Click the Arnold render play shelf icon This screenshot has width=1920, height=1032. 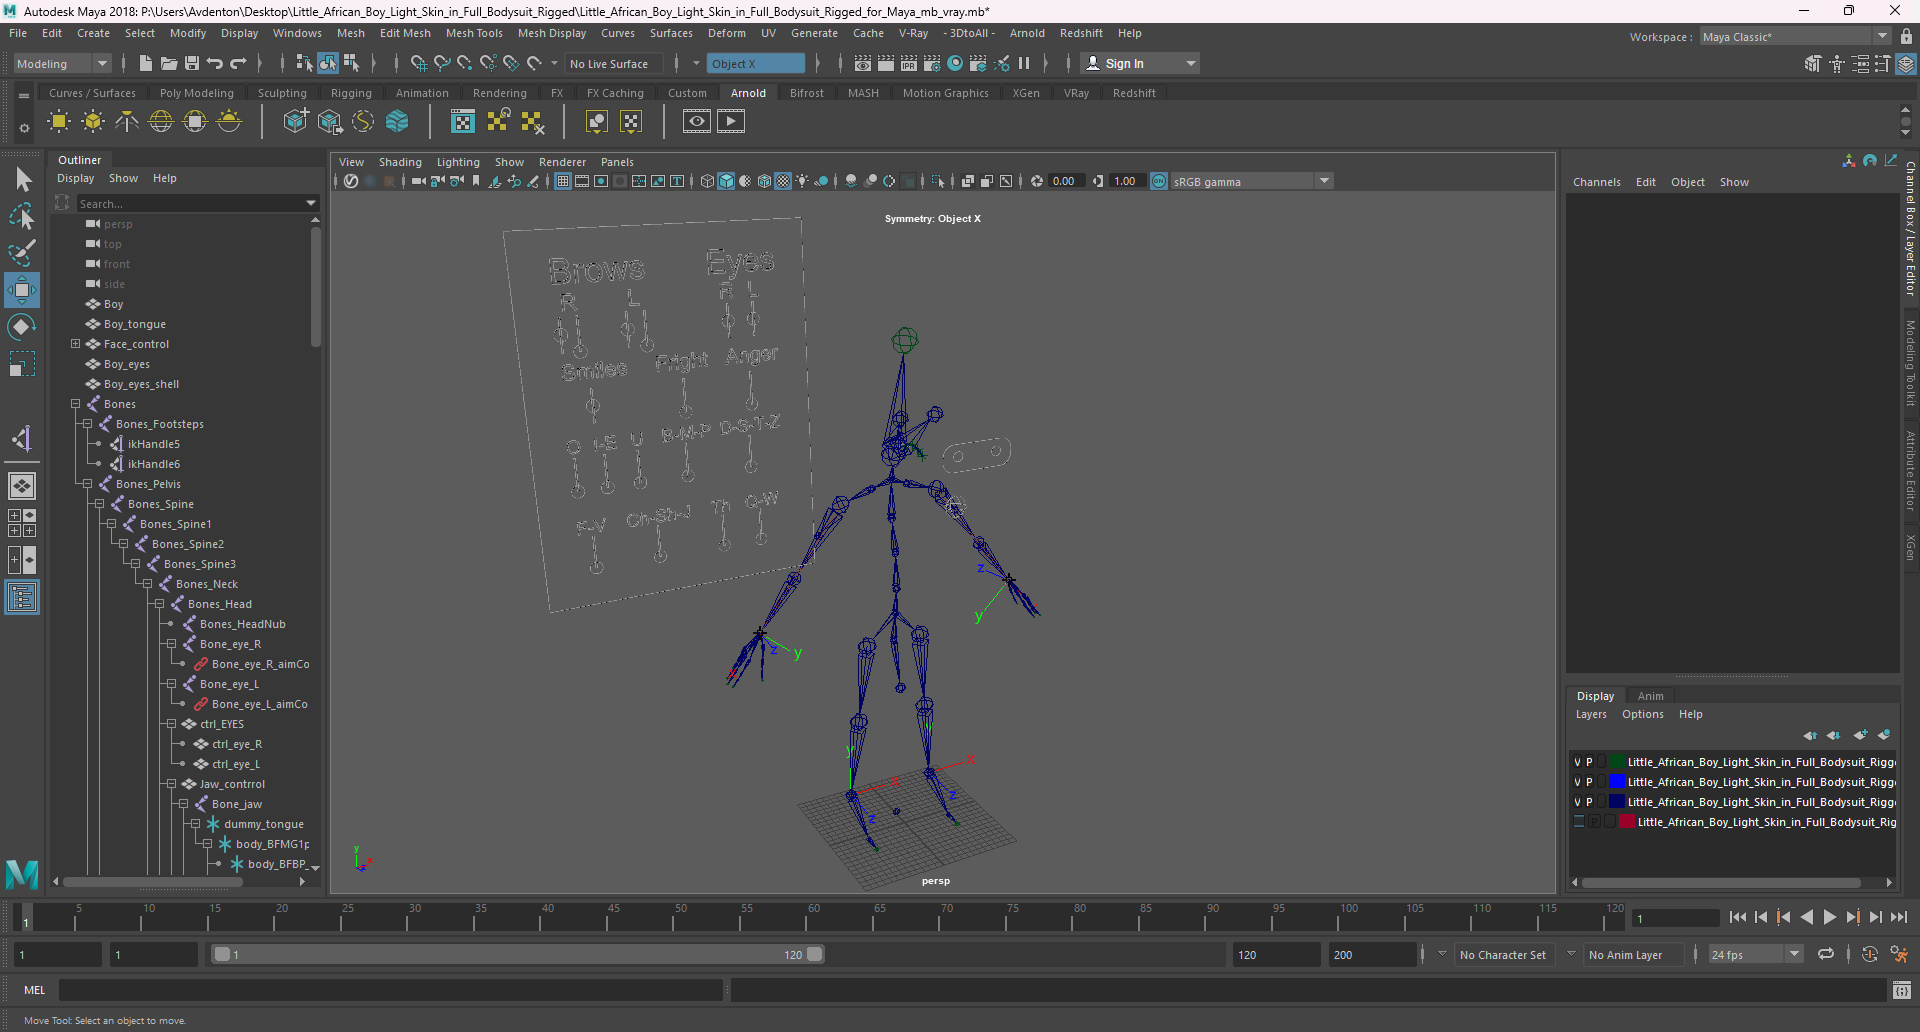[731, 122]
